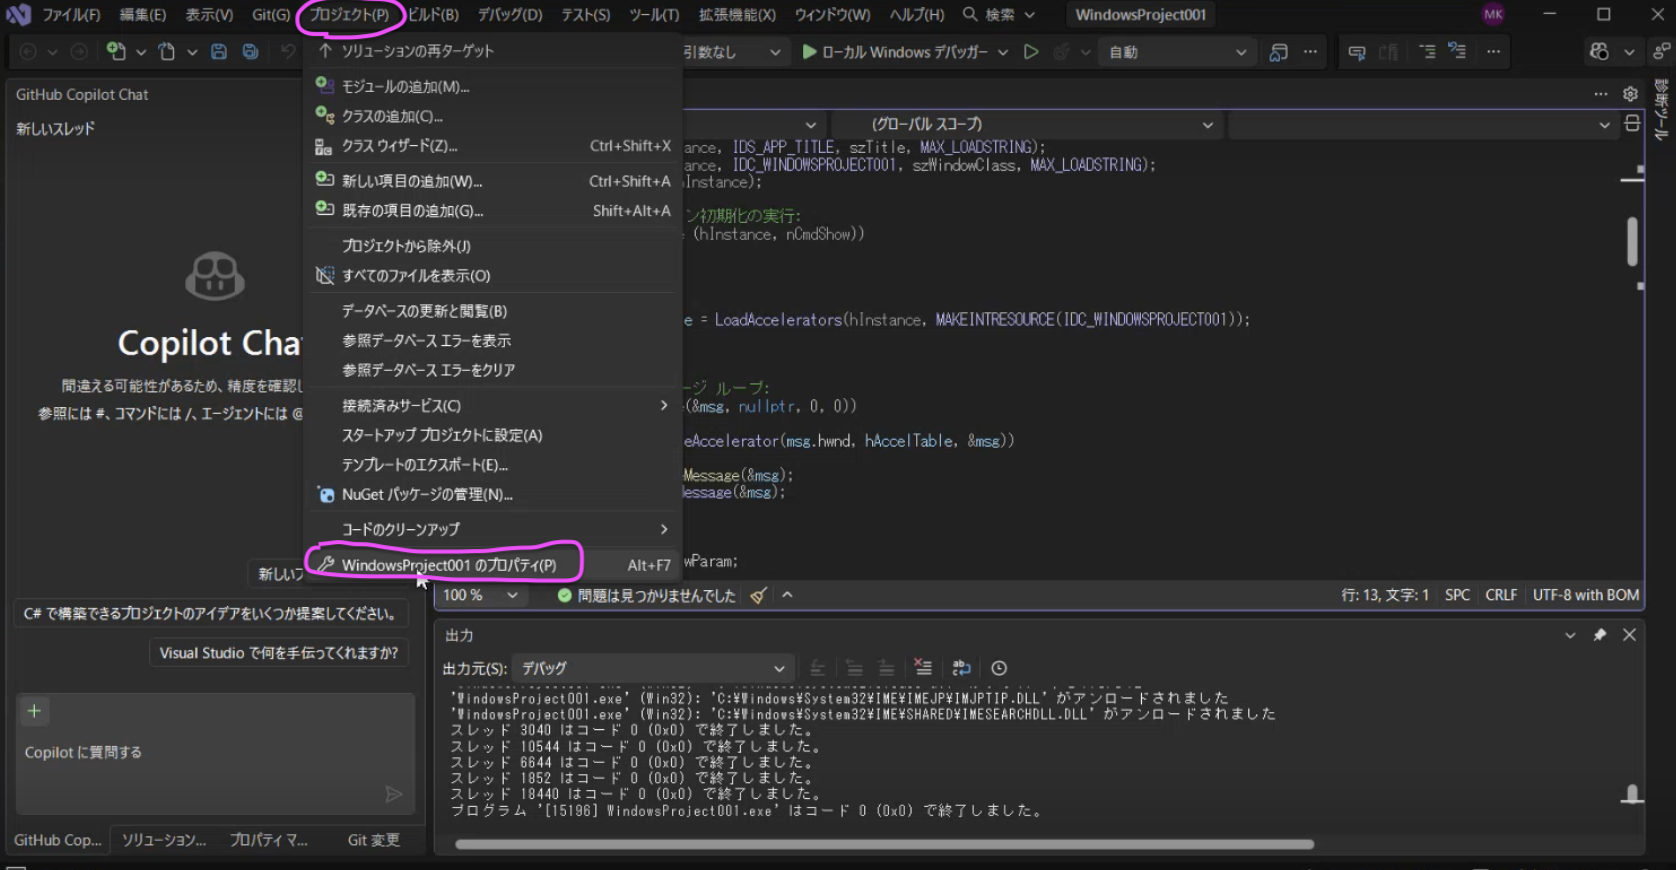Open the ビルド(B) menu

coord(431,15)
